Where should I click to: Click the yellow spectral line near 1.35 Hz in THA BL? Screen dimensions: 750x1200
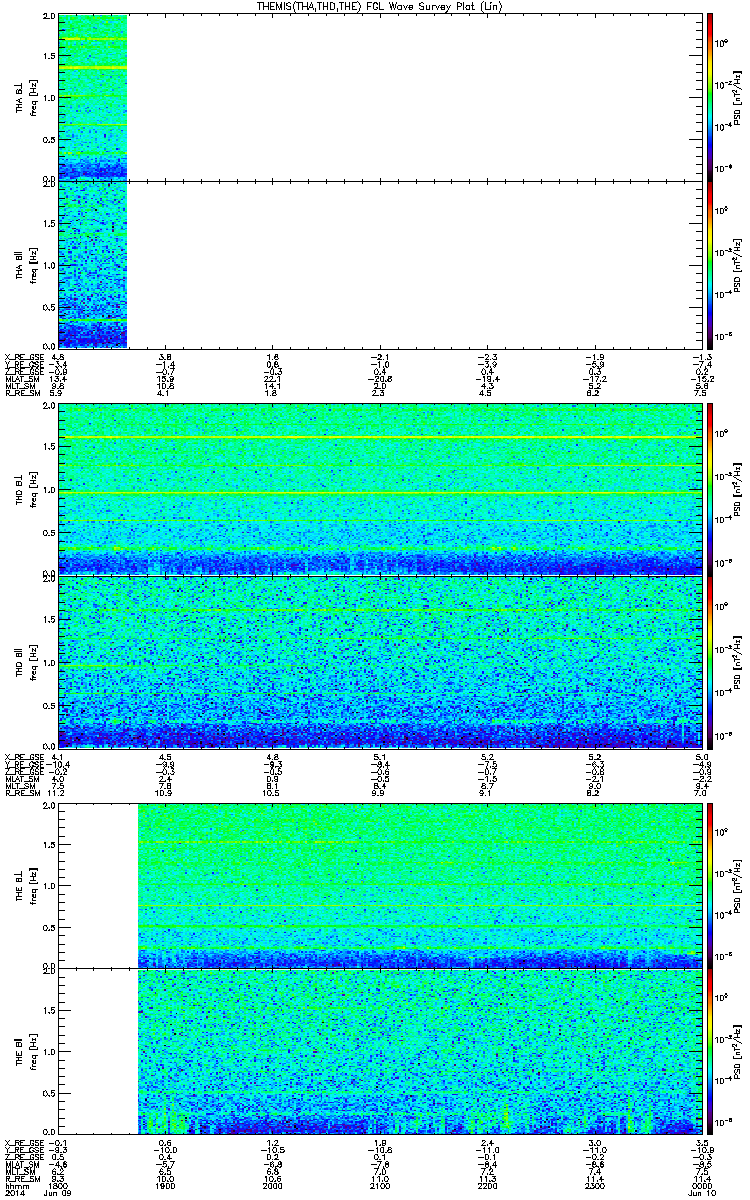[93, 67]
